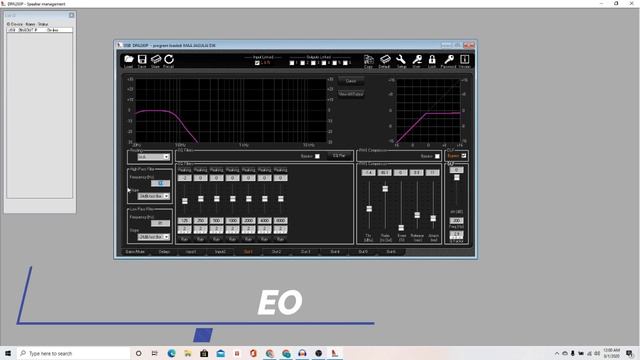The height and width of the screenshot is (360, 640).
Task: Click the Lock padlock icon
Action: point(432,60)
